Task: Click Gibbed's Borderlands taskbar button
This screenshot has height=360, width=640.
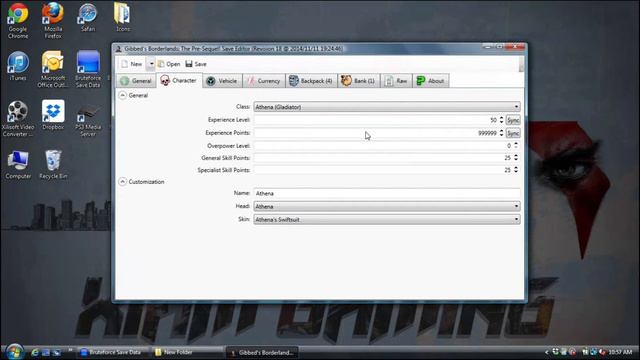Action: coord(261,352)
